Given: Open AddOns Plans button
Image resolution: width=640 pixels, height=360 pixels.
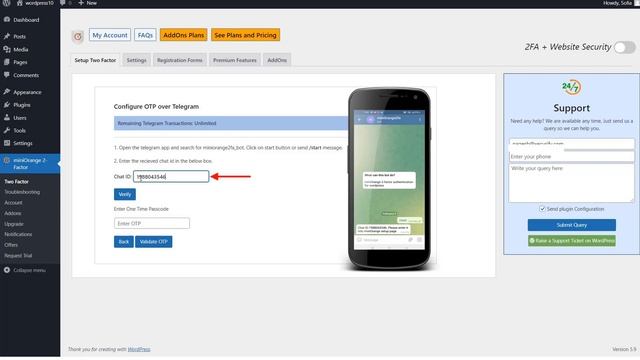Looking at the screenshot, I should 183,35.
